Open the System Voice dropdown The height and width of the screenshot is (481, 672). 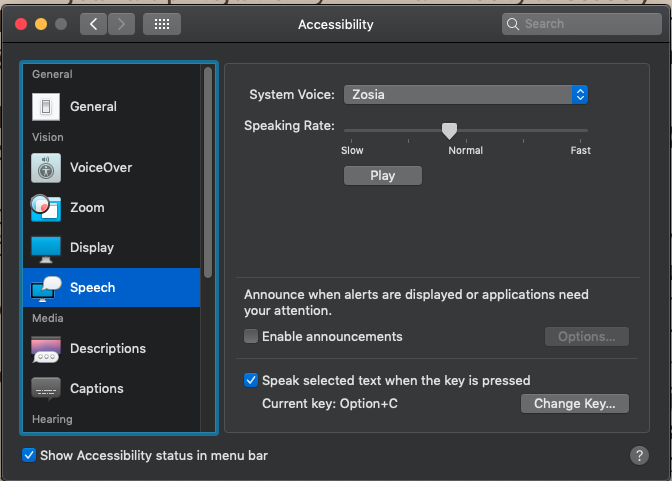[x=466, y=95]
